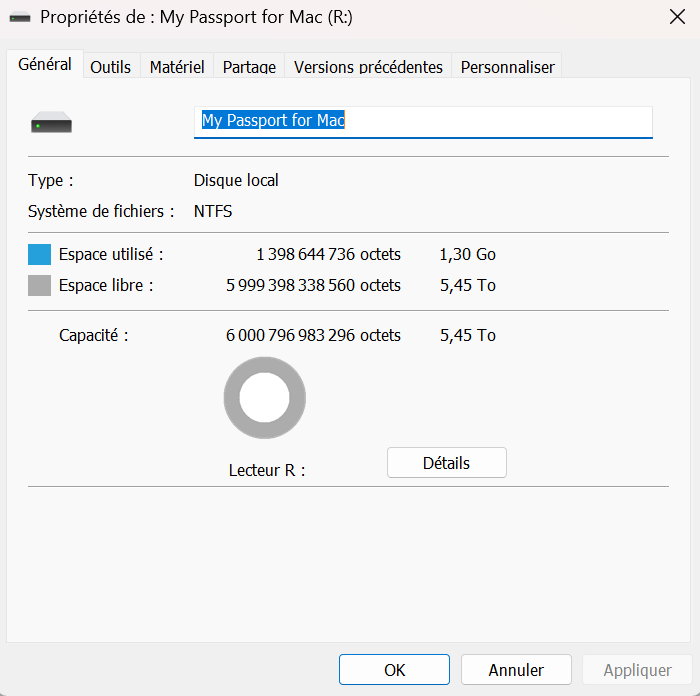Image resolution: width=700 pixels, height=696 pixels.
Task: Select the Partage tab
Action: 249,67
